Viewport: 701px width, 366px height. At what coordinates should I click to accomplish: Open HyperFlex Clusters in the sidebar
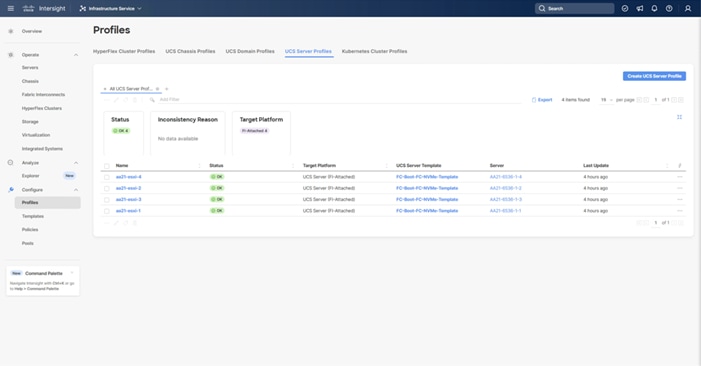(42, 108)
